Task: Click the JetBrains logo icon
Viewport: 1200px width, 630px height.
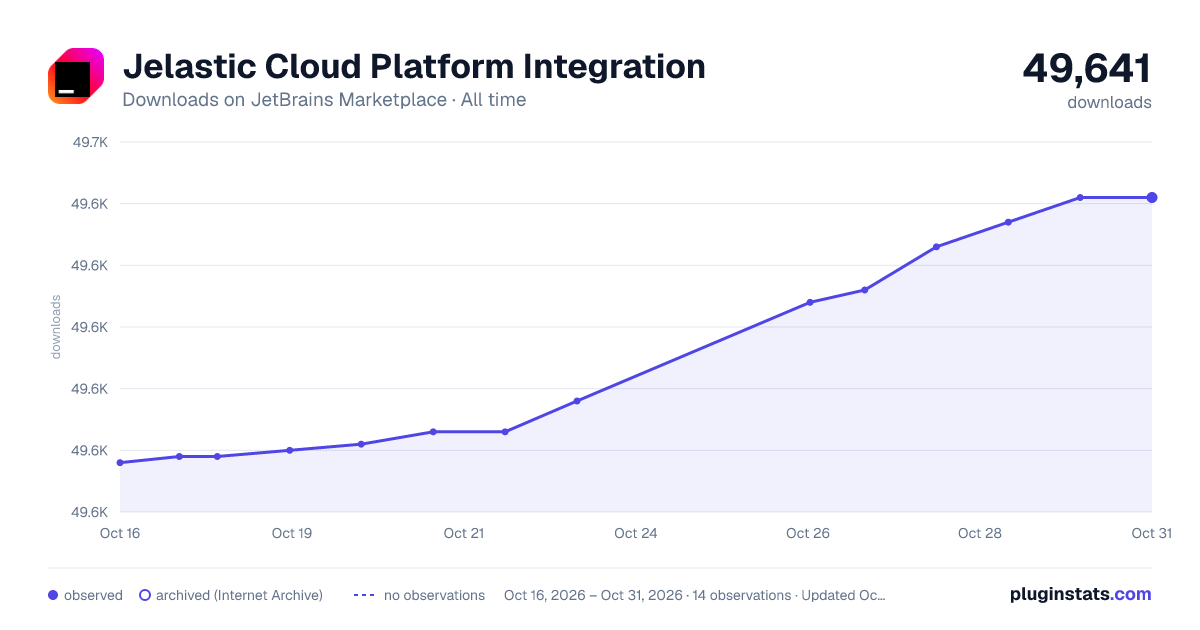Action: (76, 76)
